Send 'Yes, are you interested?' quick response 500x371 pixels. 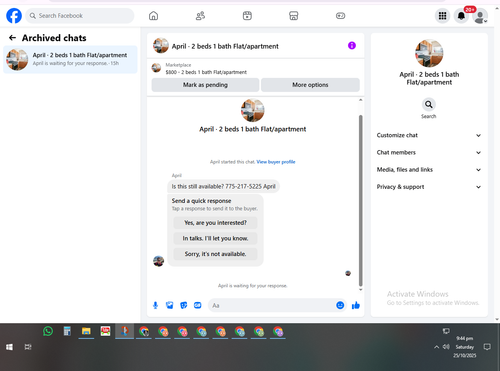215,223
